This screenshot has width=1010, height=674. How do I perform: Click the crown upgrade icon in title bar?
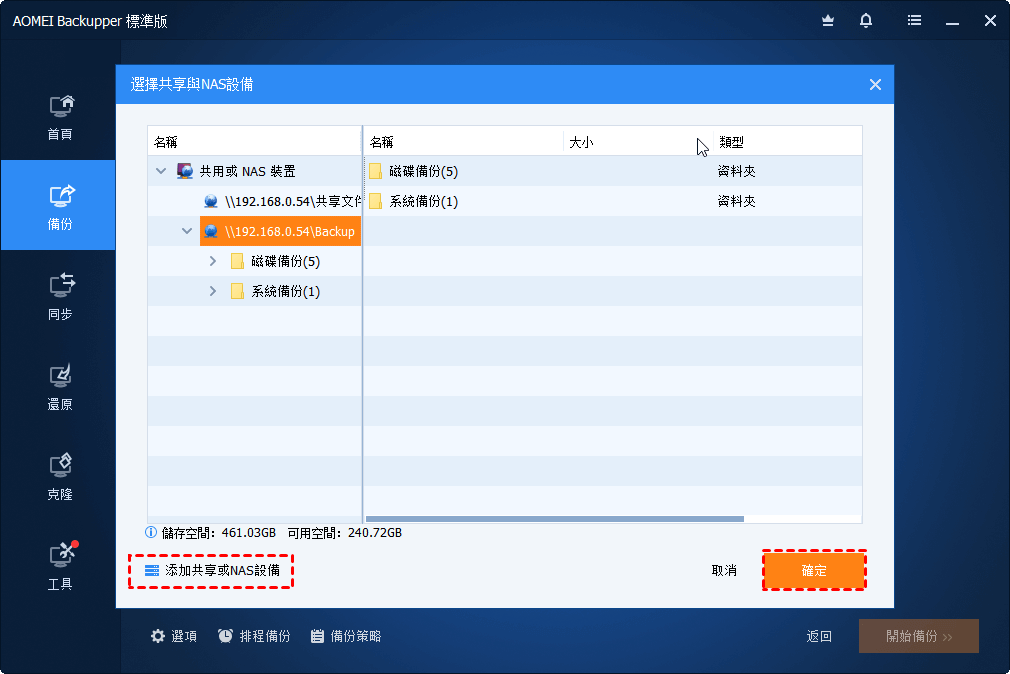coord(828,21)
